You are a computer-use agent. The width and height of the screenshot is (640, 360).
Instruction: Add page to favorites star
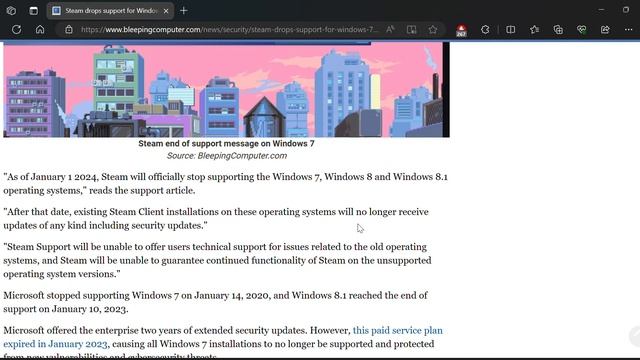433,29
